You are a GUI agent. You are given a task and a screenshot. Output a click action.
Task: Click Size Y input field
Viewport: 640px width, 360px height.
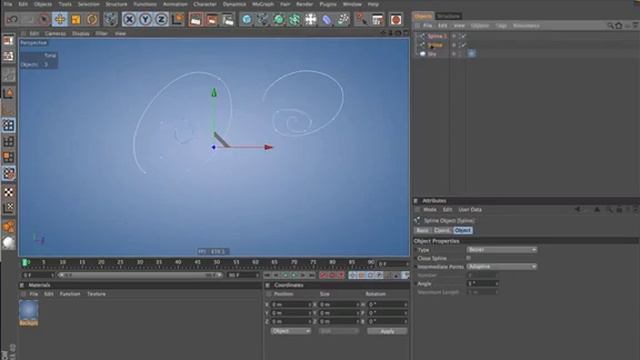(338, 313)
